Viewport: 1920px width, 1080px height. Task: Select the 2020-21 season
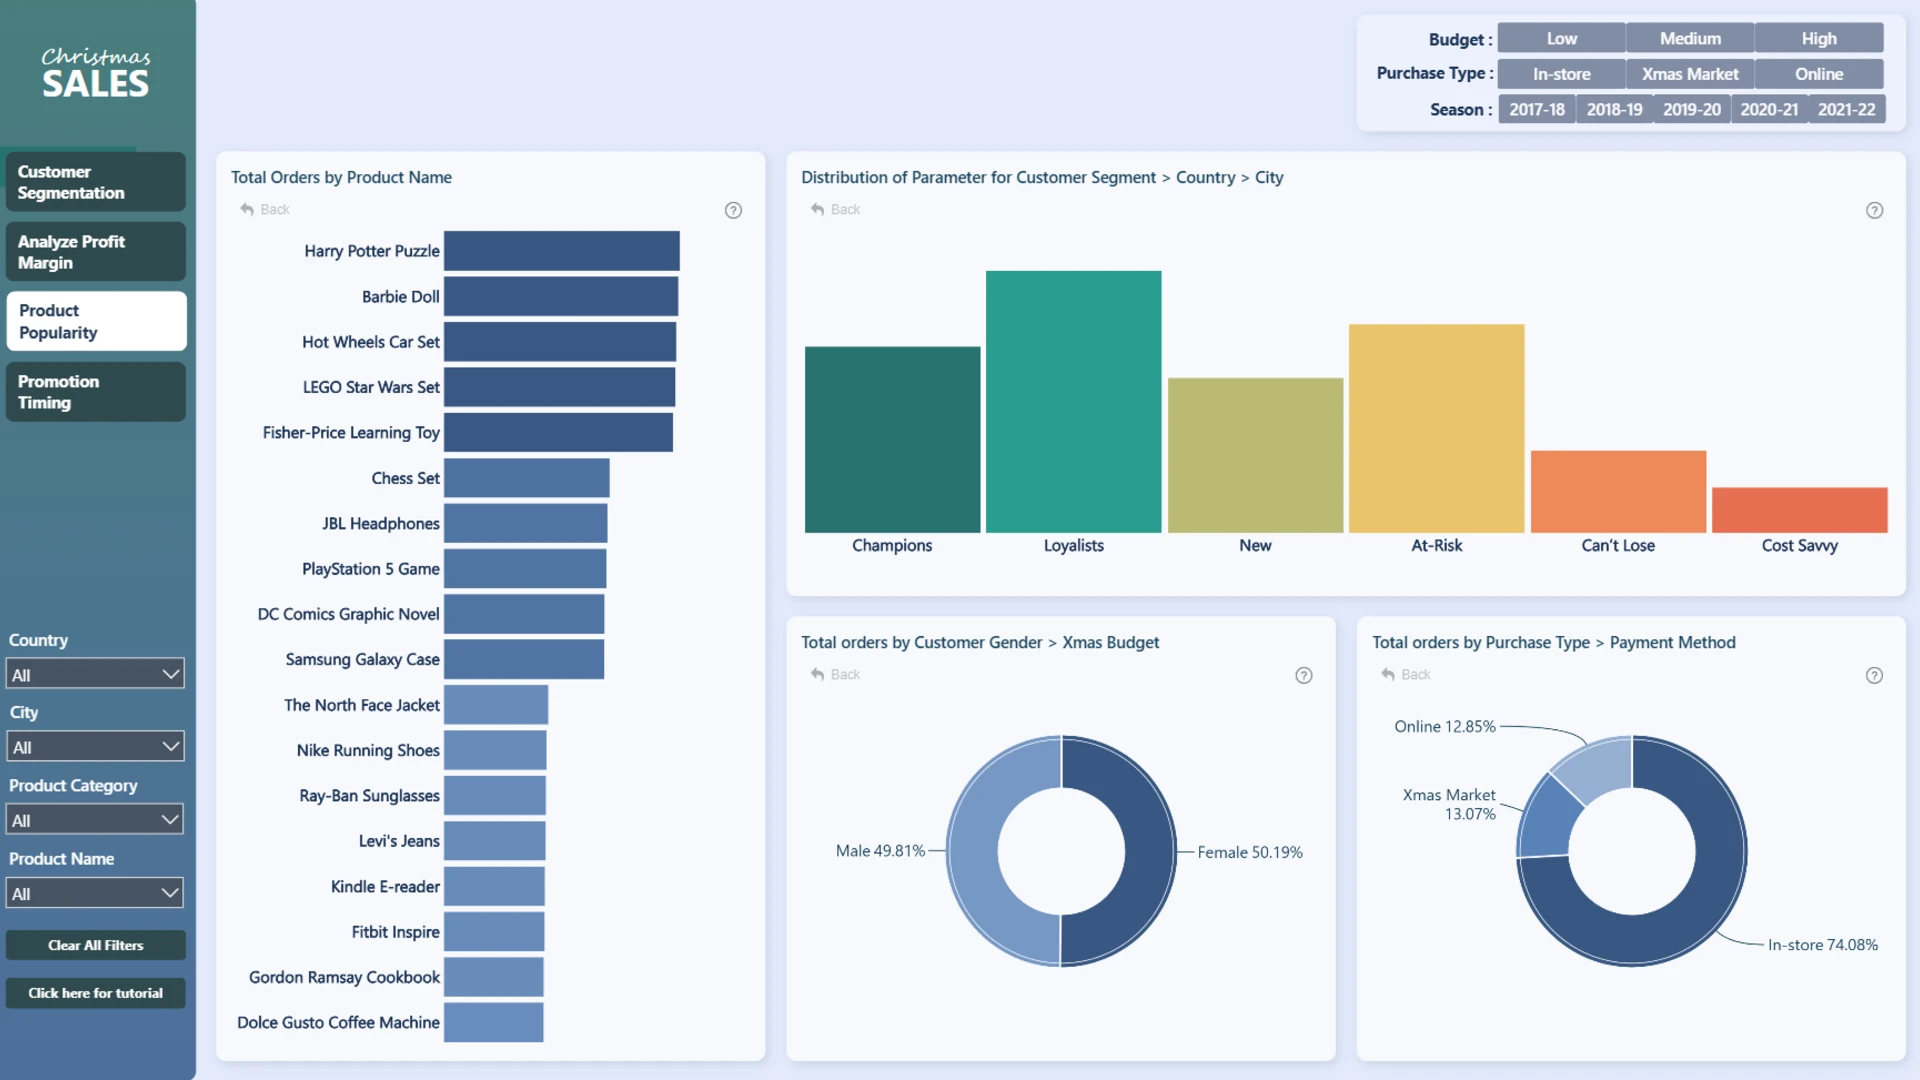(1769, 109)
